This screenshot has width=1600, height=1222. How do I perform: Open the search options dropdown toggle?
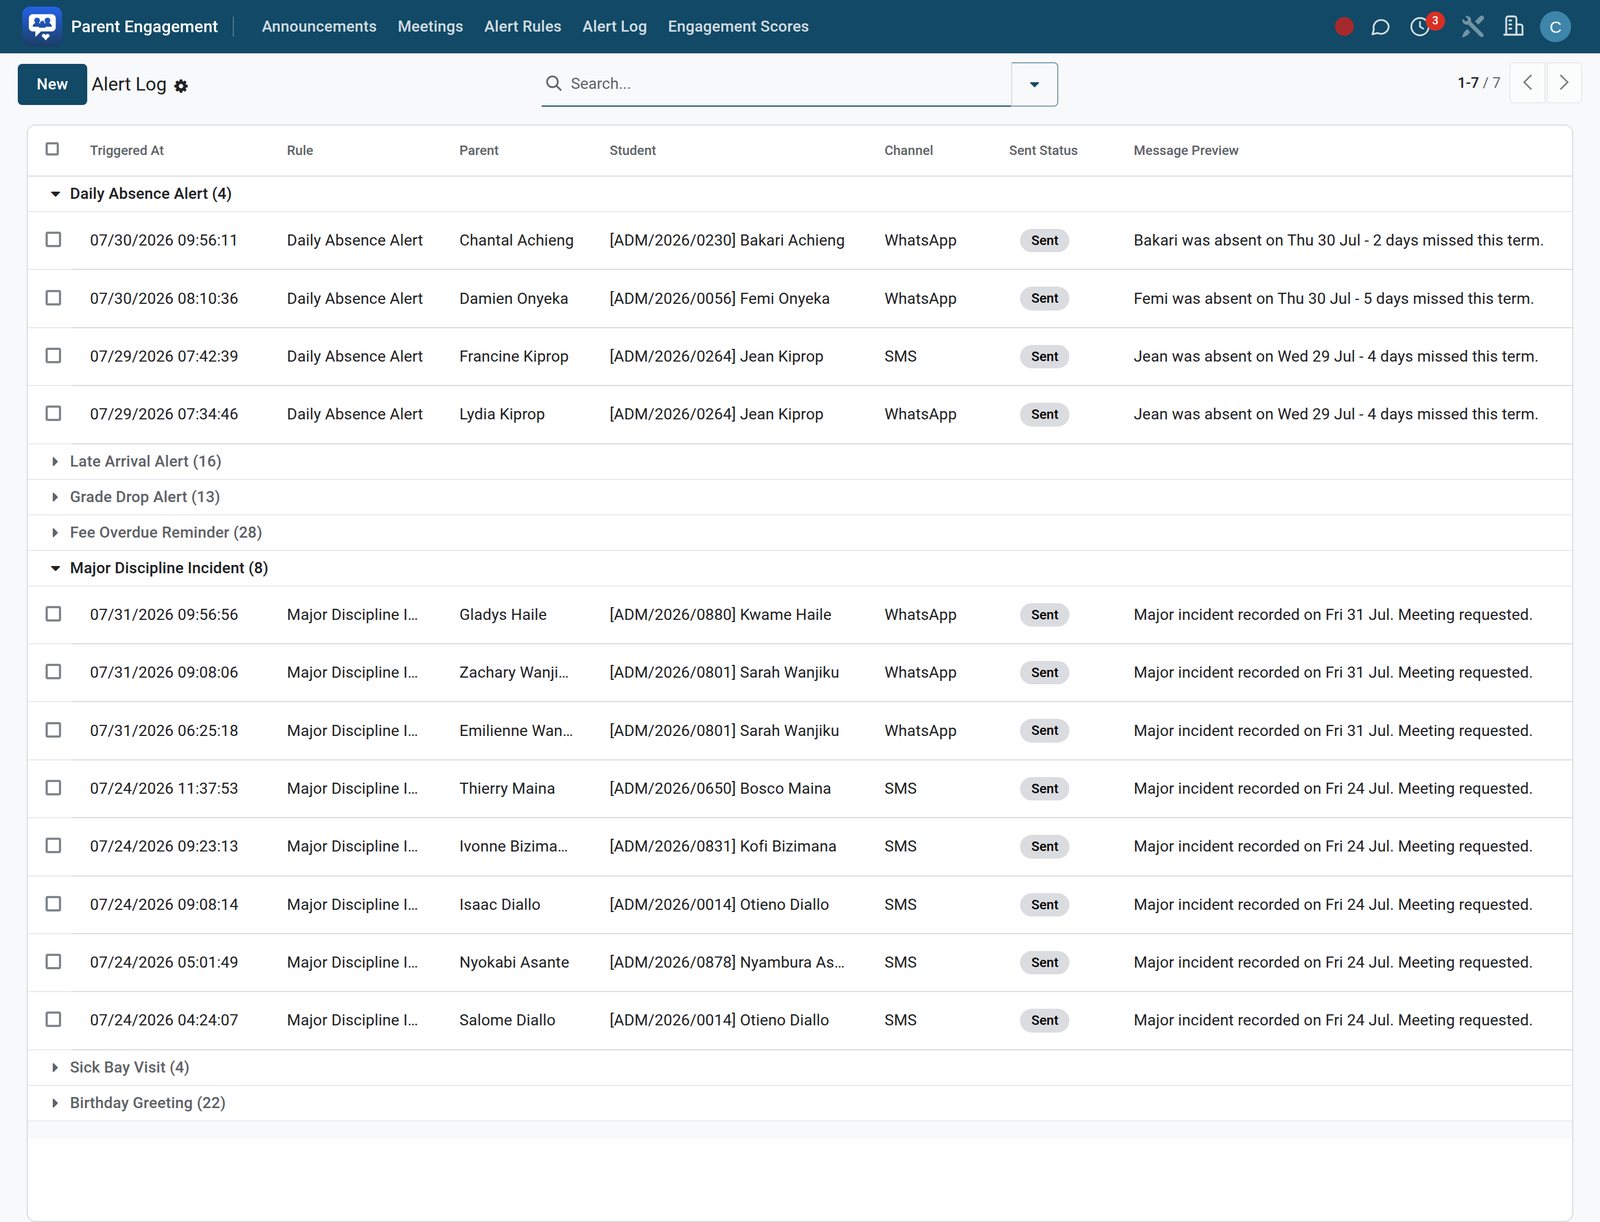1034,84
